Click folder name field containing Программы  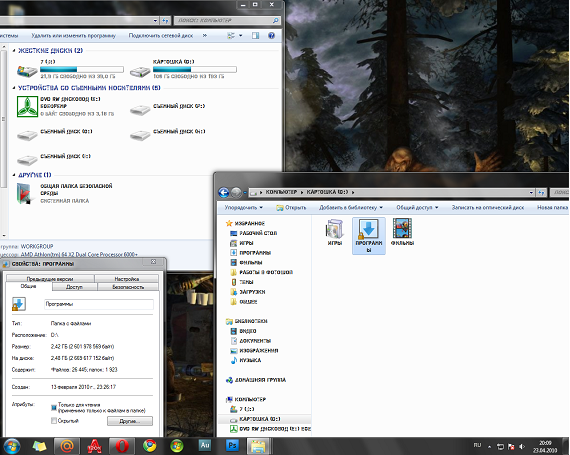pyautogui.click(x=99, y=304)
